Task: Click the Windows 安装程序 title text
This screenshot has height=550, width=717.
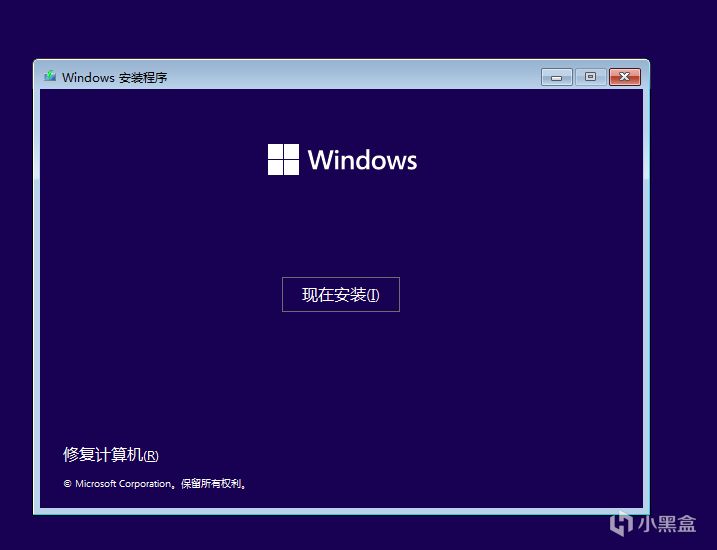Action: click(115, 77)
